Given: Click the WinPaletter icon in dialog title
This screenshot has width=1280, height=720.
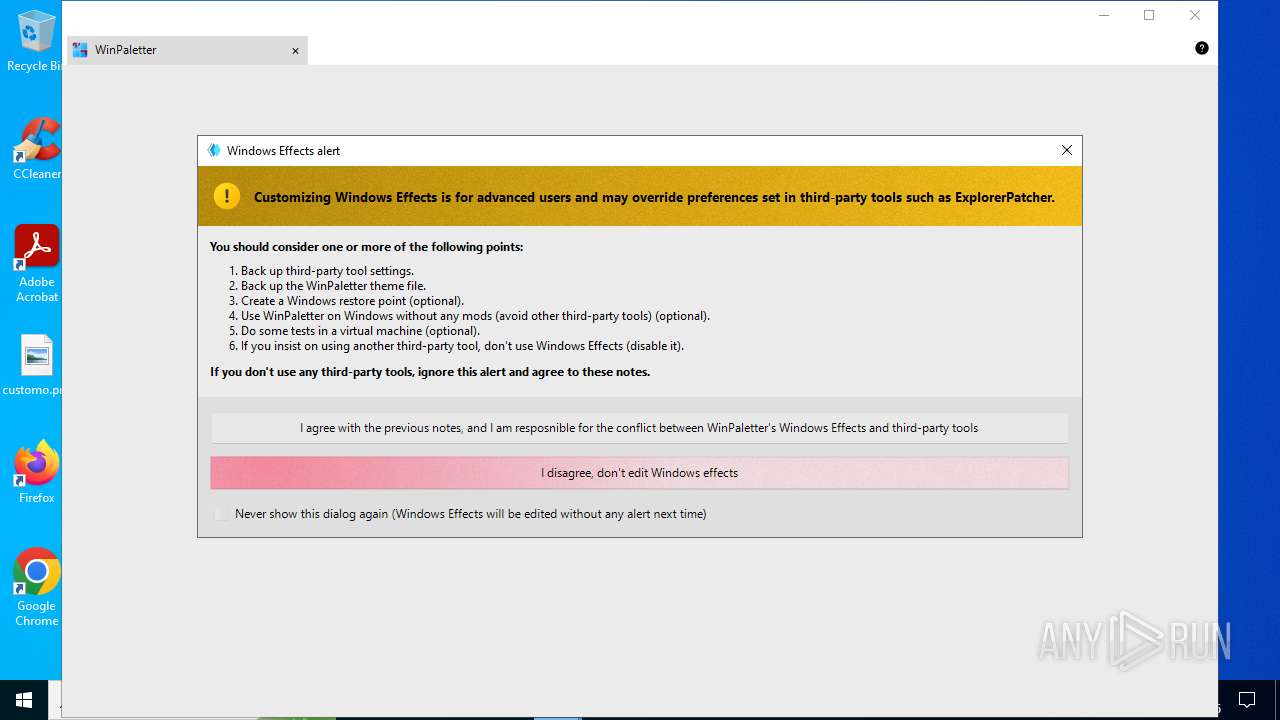Looking at the screenshot, I should (x=213, y=150).
